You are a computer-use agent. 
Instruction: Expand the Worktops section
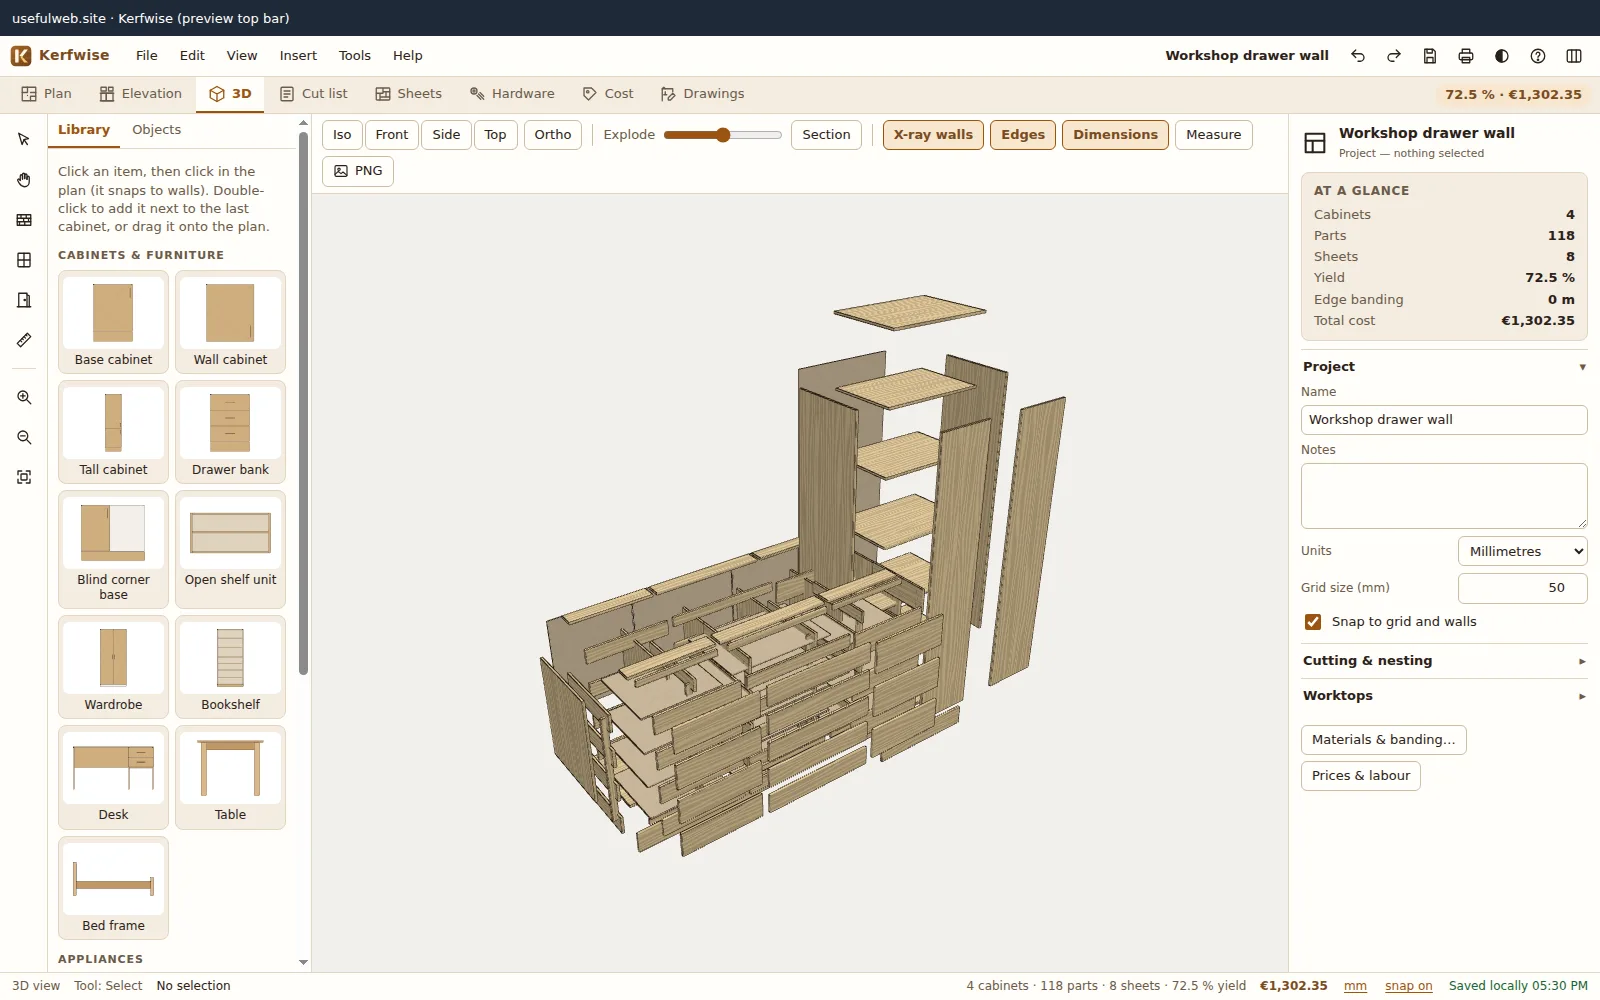1444,696
